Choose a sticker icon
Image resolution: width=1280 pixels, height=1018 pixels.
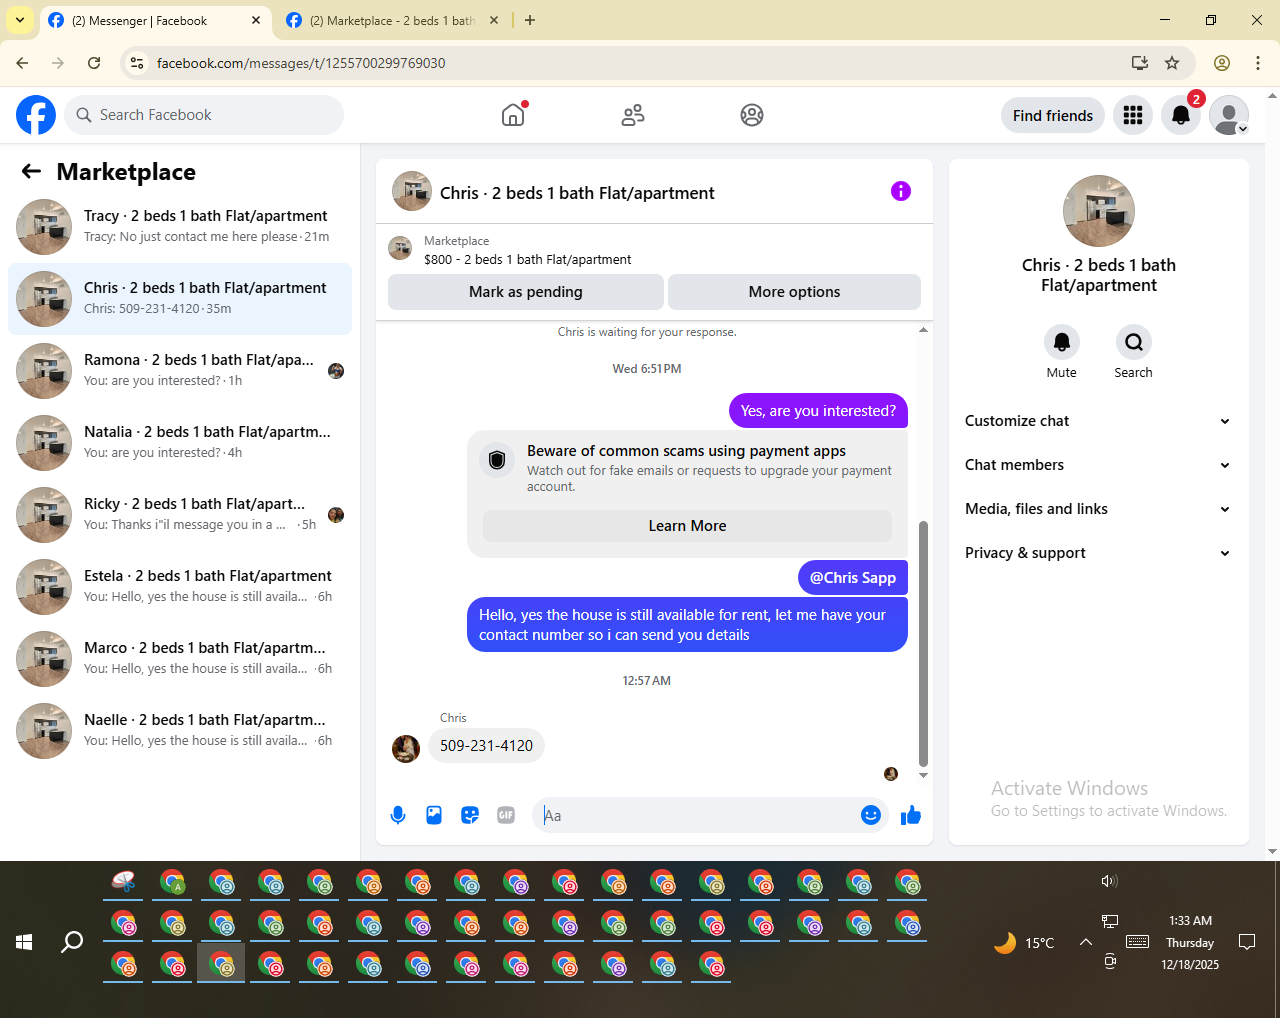pyautogui.click(x=470, y=815)
